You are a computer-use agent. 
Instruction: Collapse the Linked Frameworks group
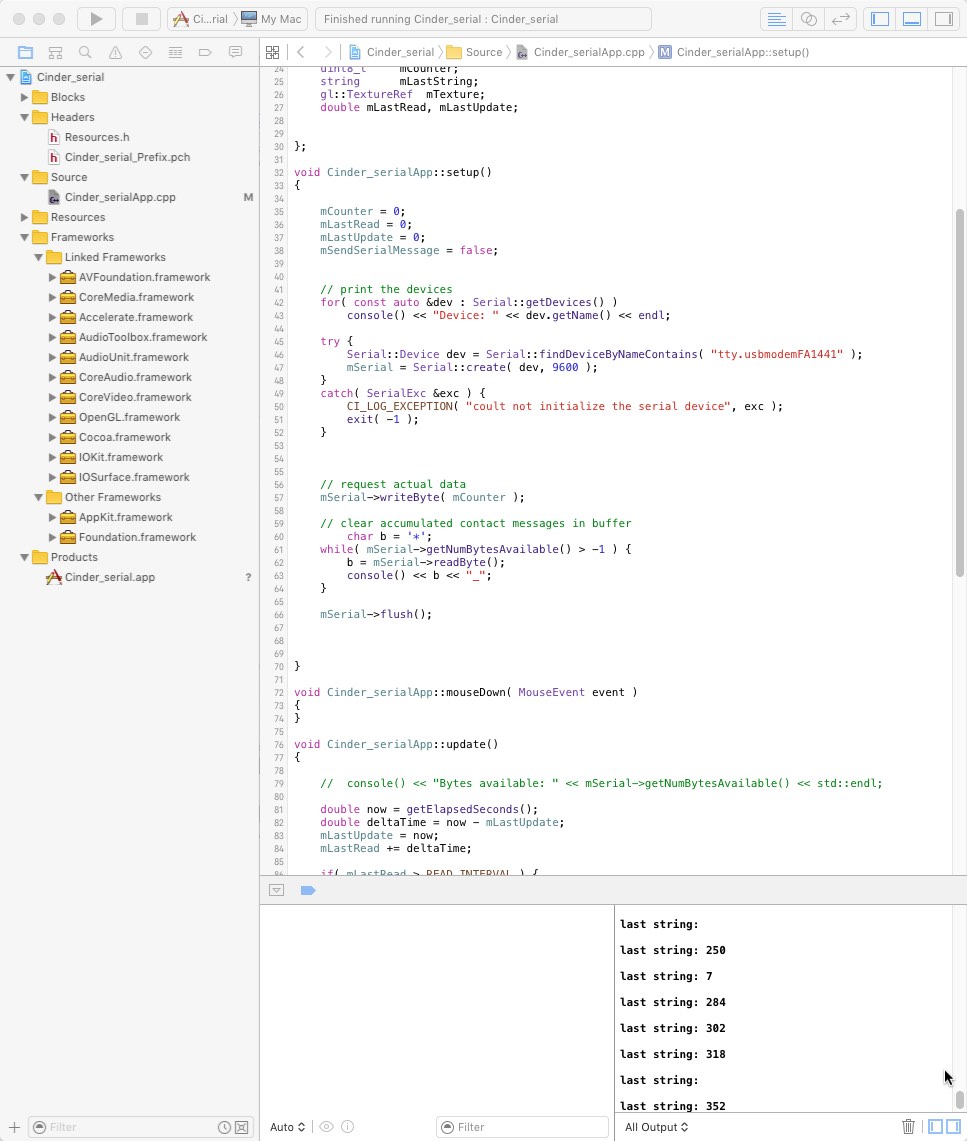(x=38, y=257)
